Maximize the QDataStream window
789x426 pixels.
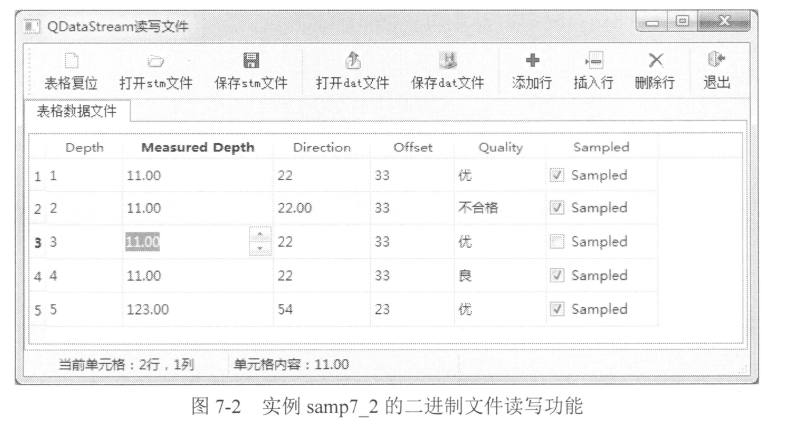[x=682, y=21]
